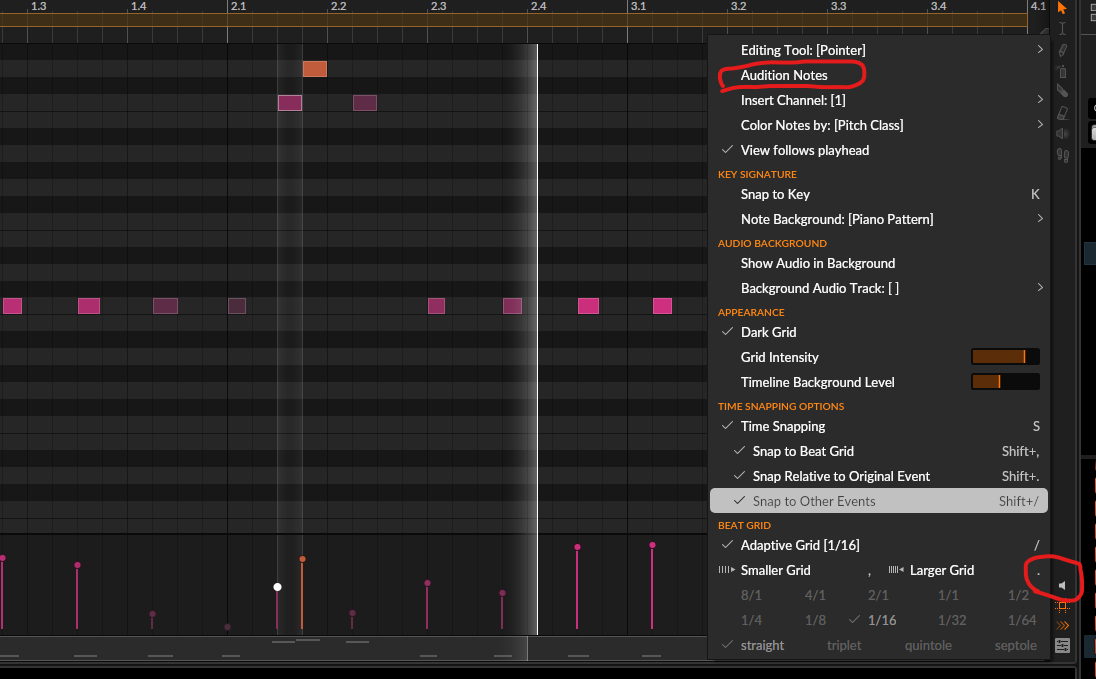Click the orange velocity stem handle

tap(302, 559)
